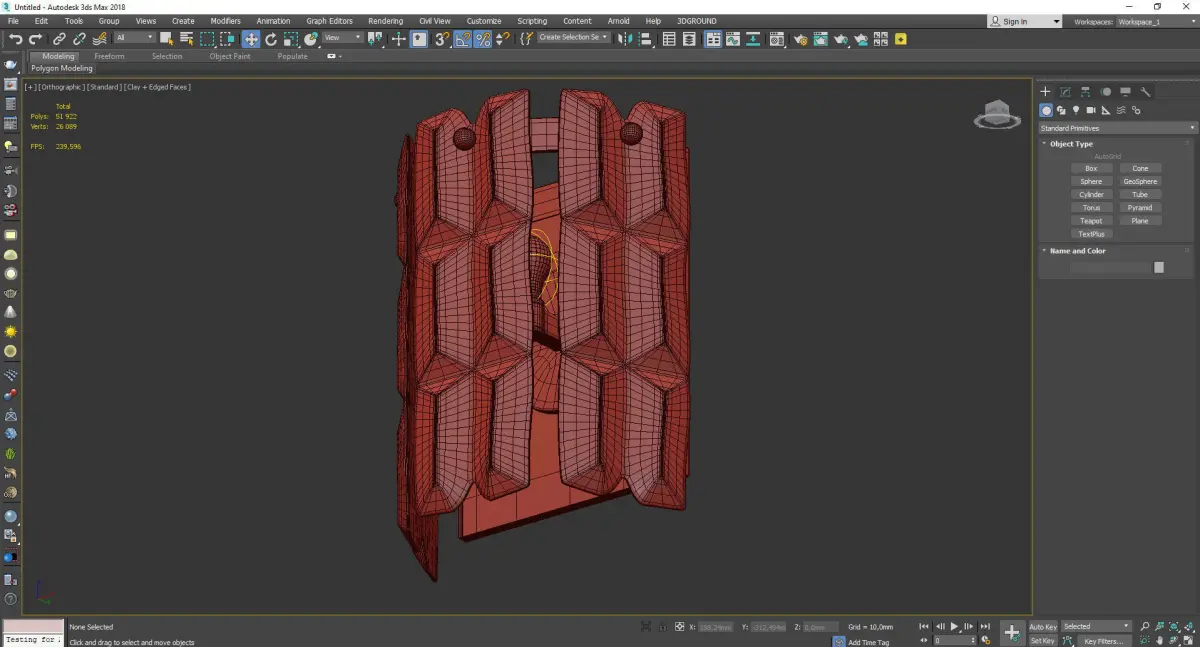
Task: Switch to the Populate ribbon tab
Action: click(x=293, y=56)
